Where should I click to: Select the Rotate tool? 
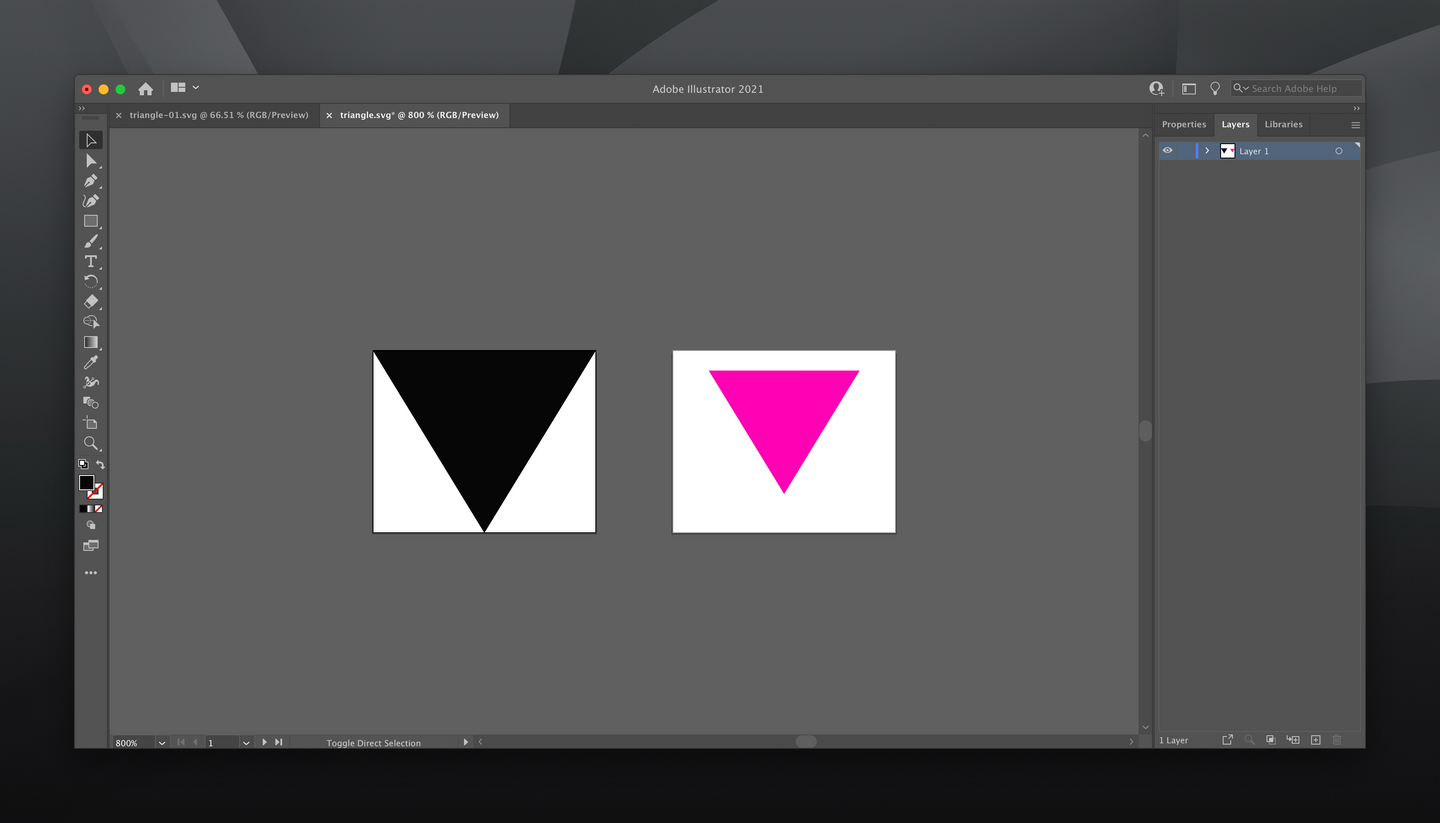coord(91,281)
